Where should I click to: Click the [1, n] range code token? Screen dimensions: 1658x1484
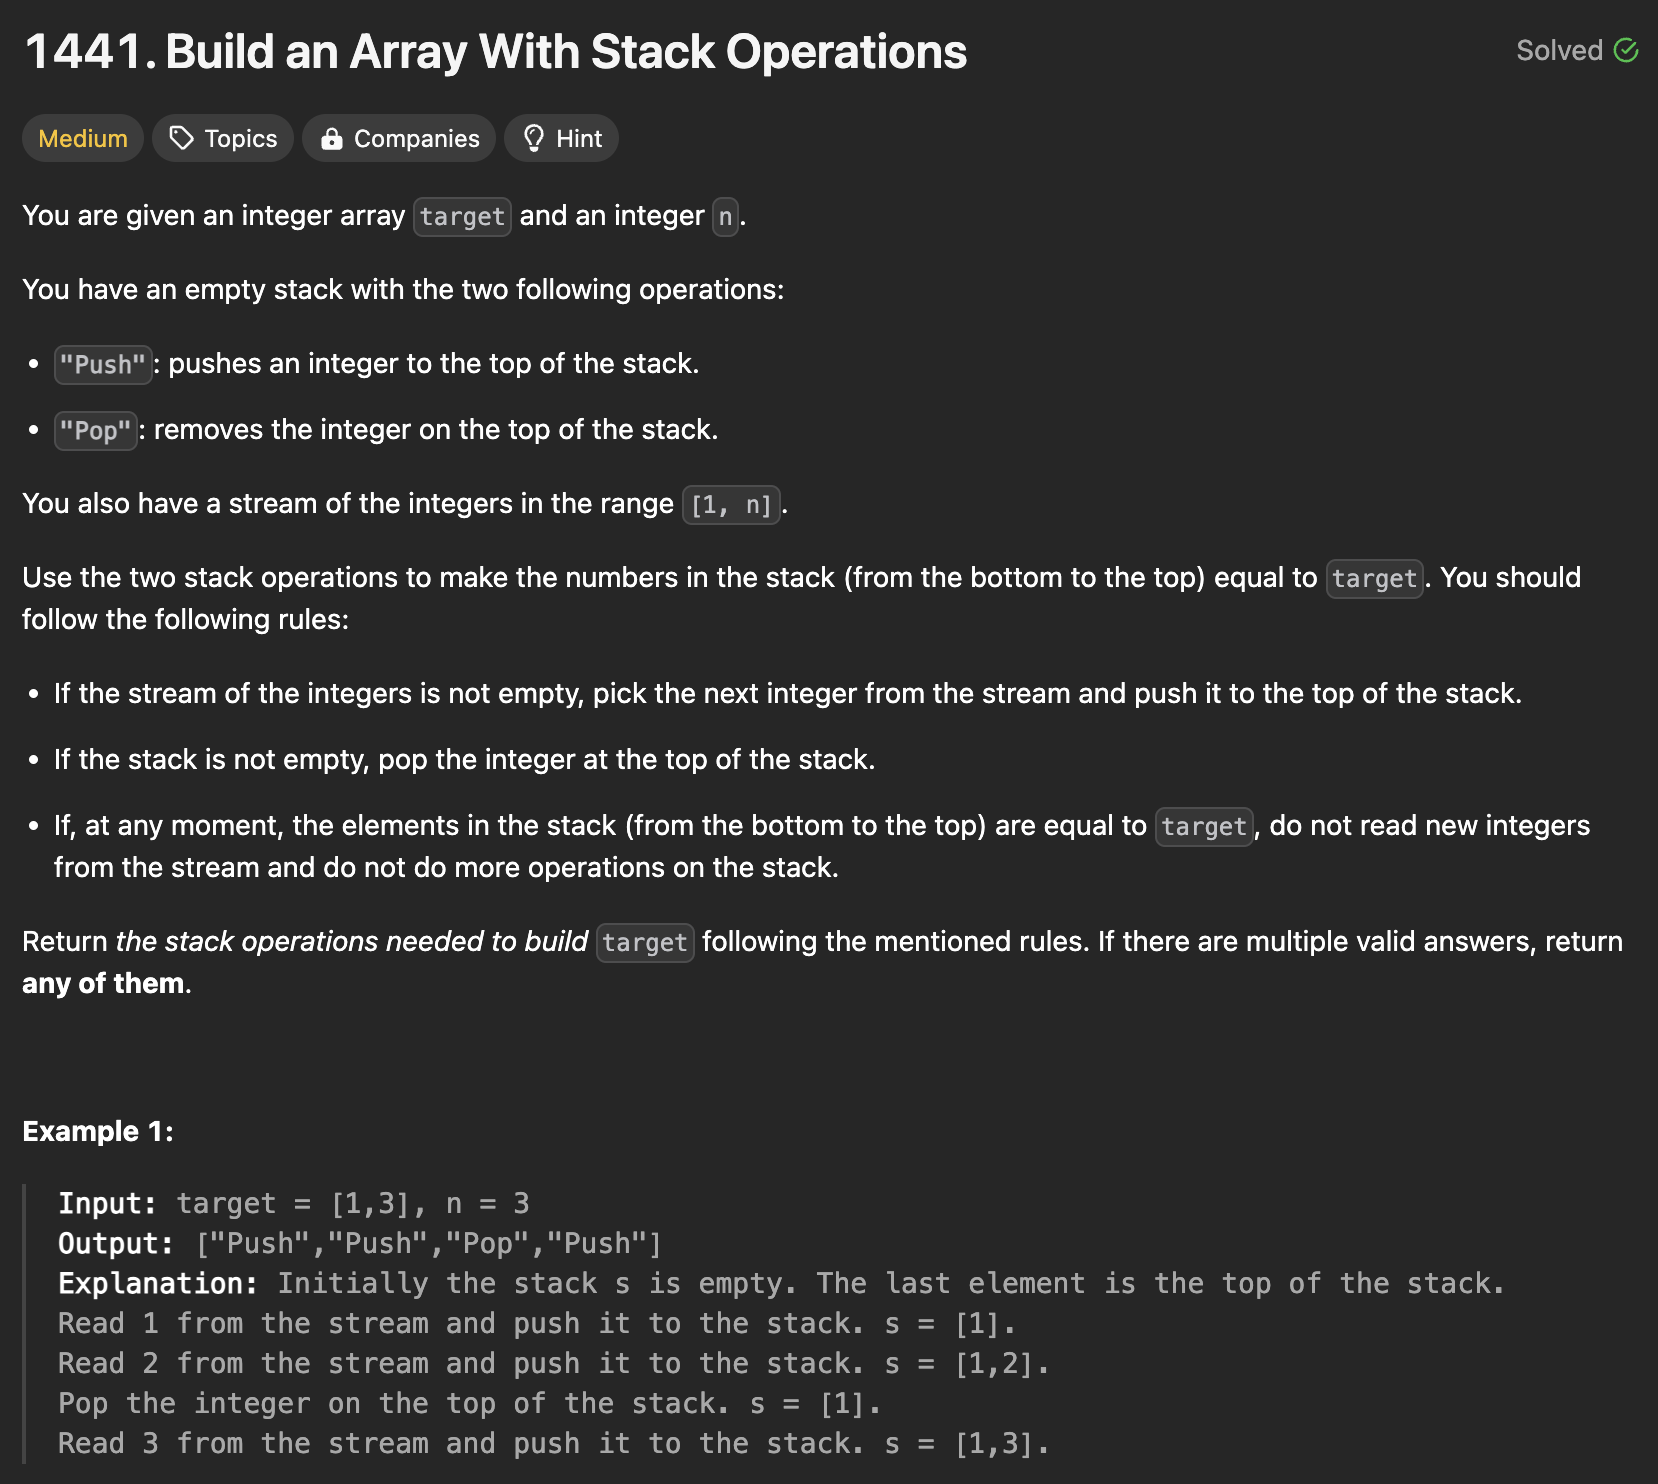(x=731, y=504)
